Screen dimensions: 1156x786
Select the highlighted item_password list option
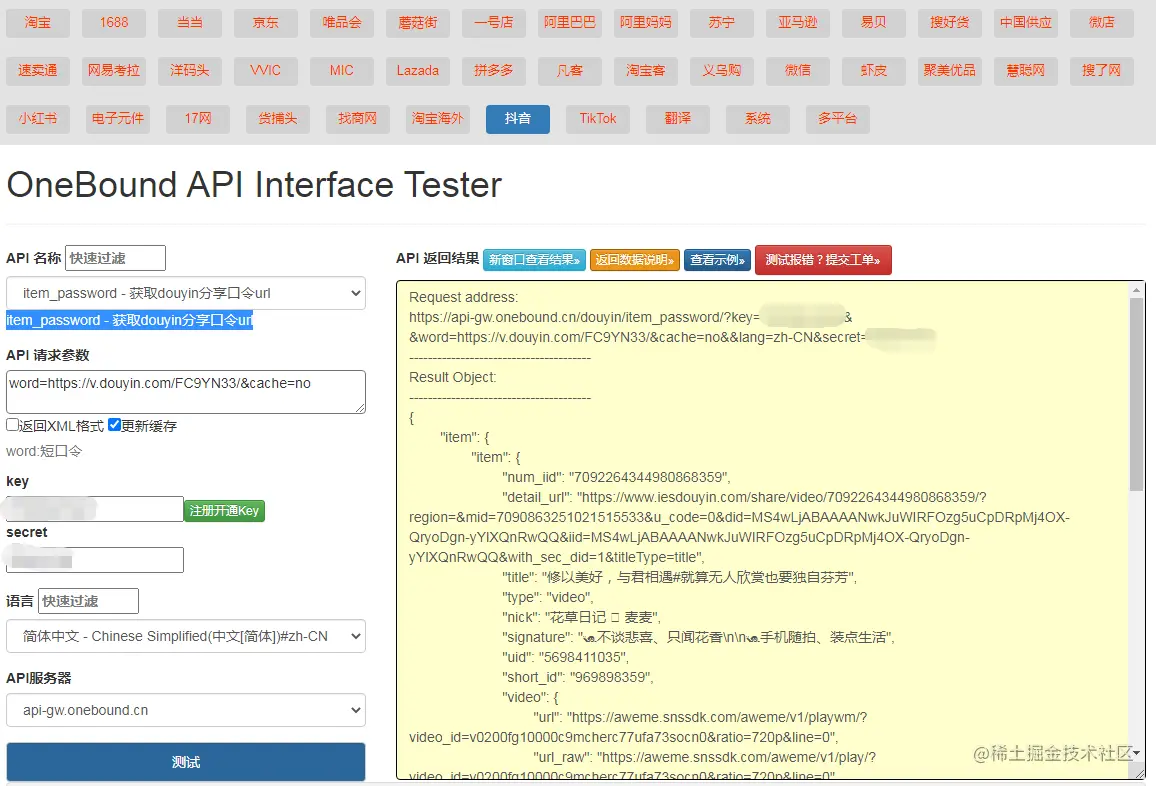[x=130, y=320]
